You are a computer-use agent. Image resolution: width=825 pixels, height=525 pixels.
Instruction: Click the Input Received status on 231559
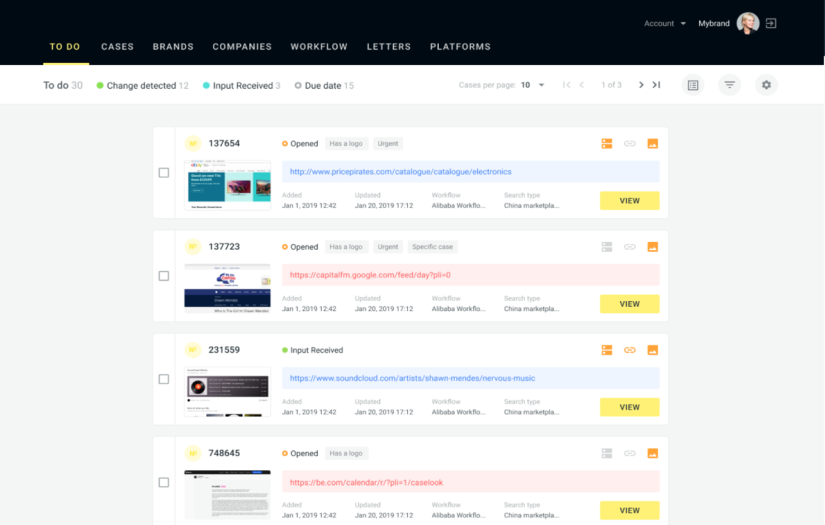[x=313, y=350]
